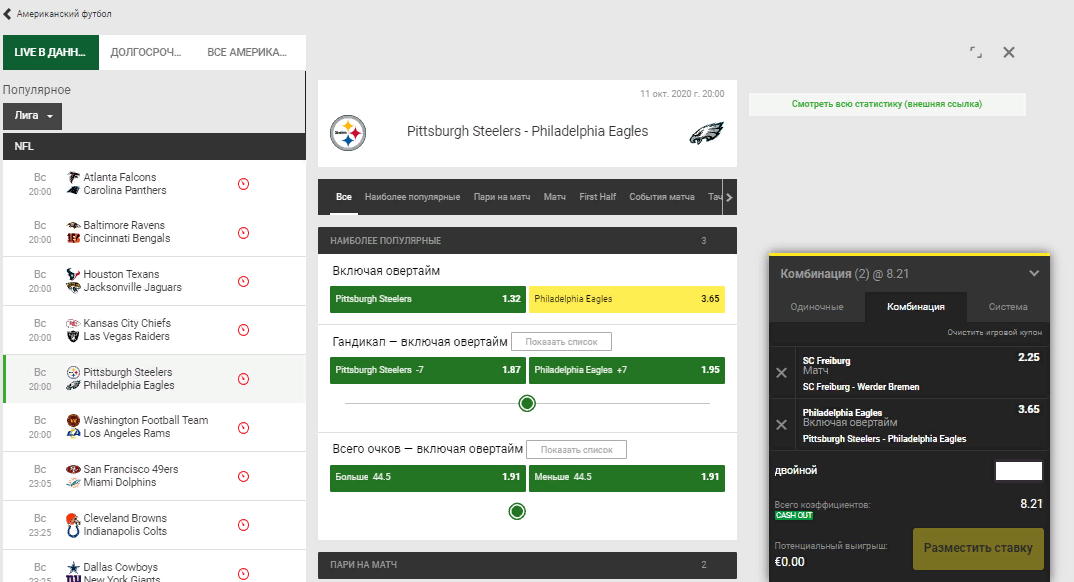Bet Меньше 44.5 at 1.91

(627, 478)
